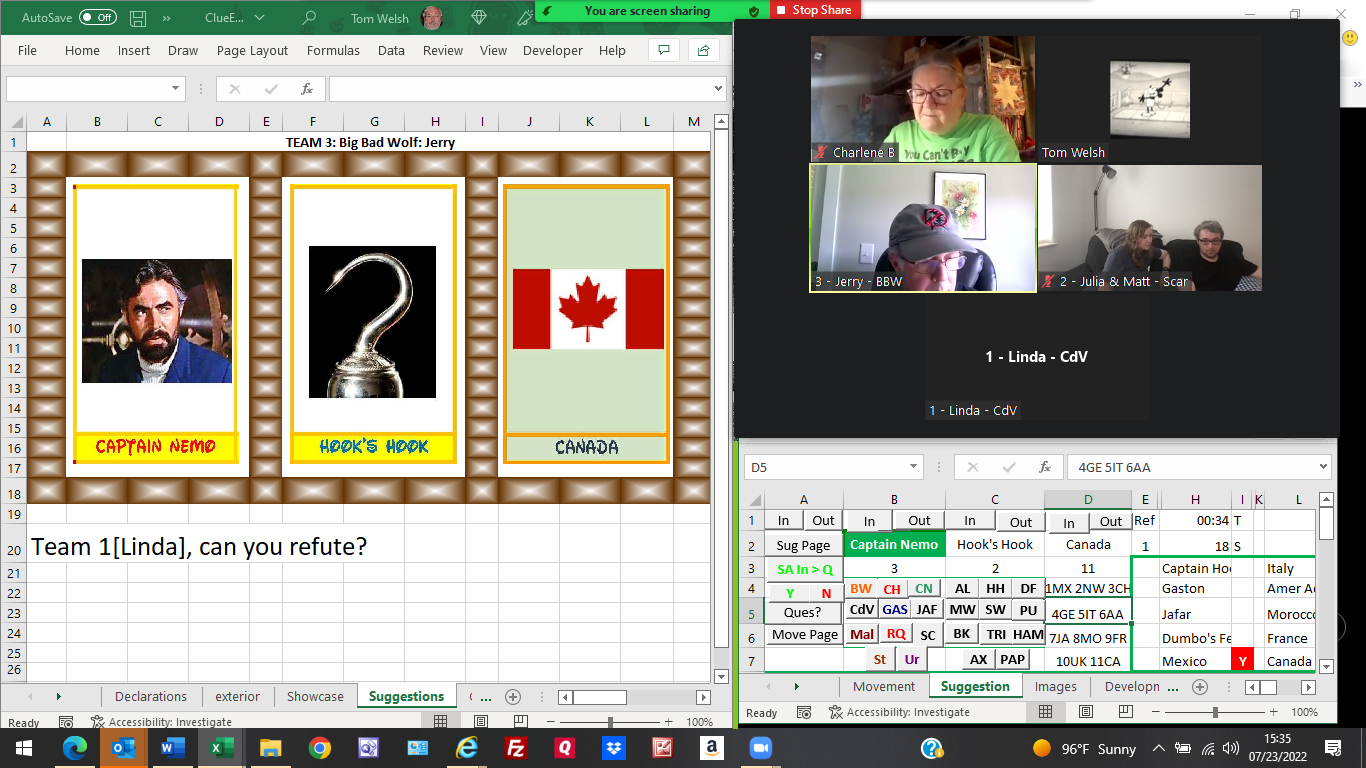This screenshot has width=1366, height=768.
Task: Click the HAM weapon button
Action: pyautogui.click(x=1028, y=634)
